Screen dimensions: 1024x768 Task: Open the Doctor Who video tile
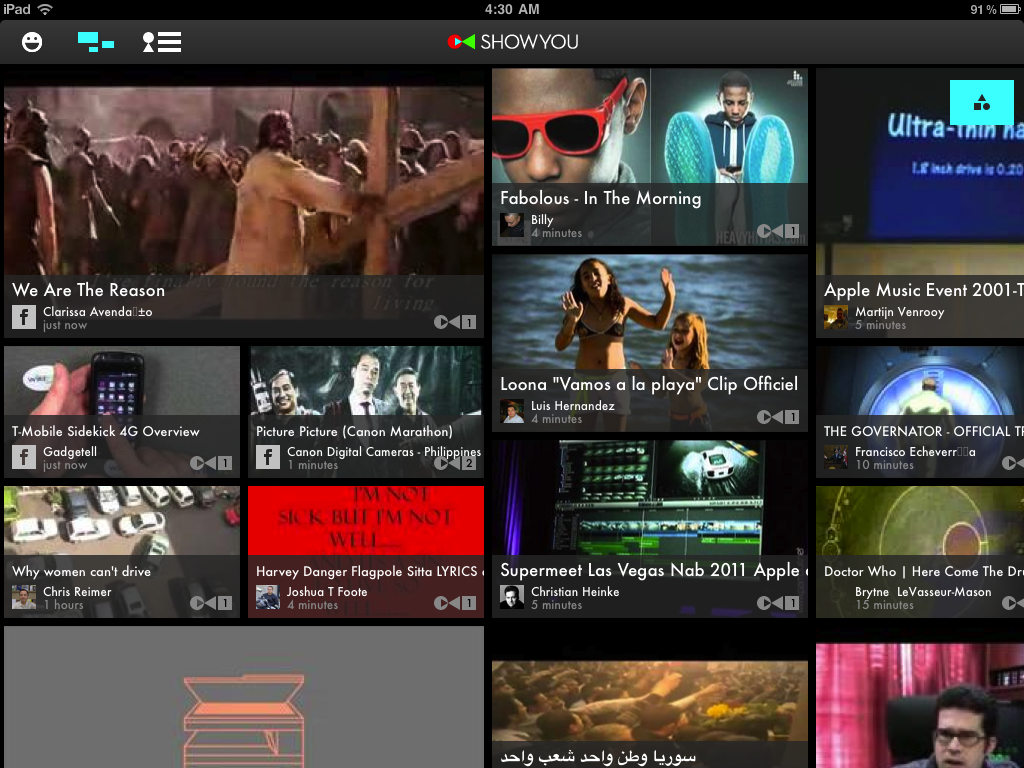920,552
